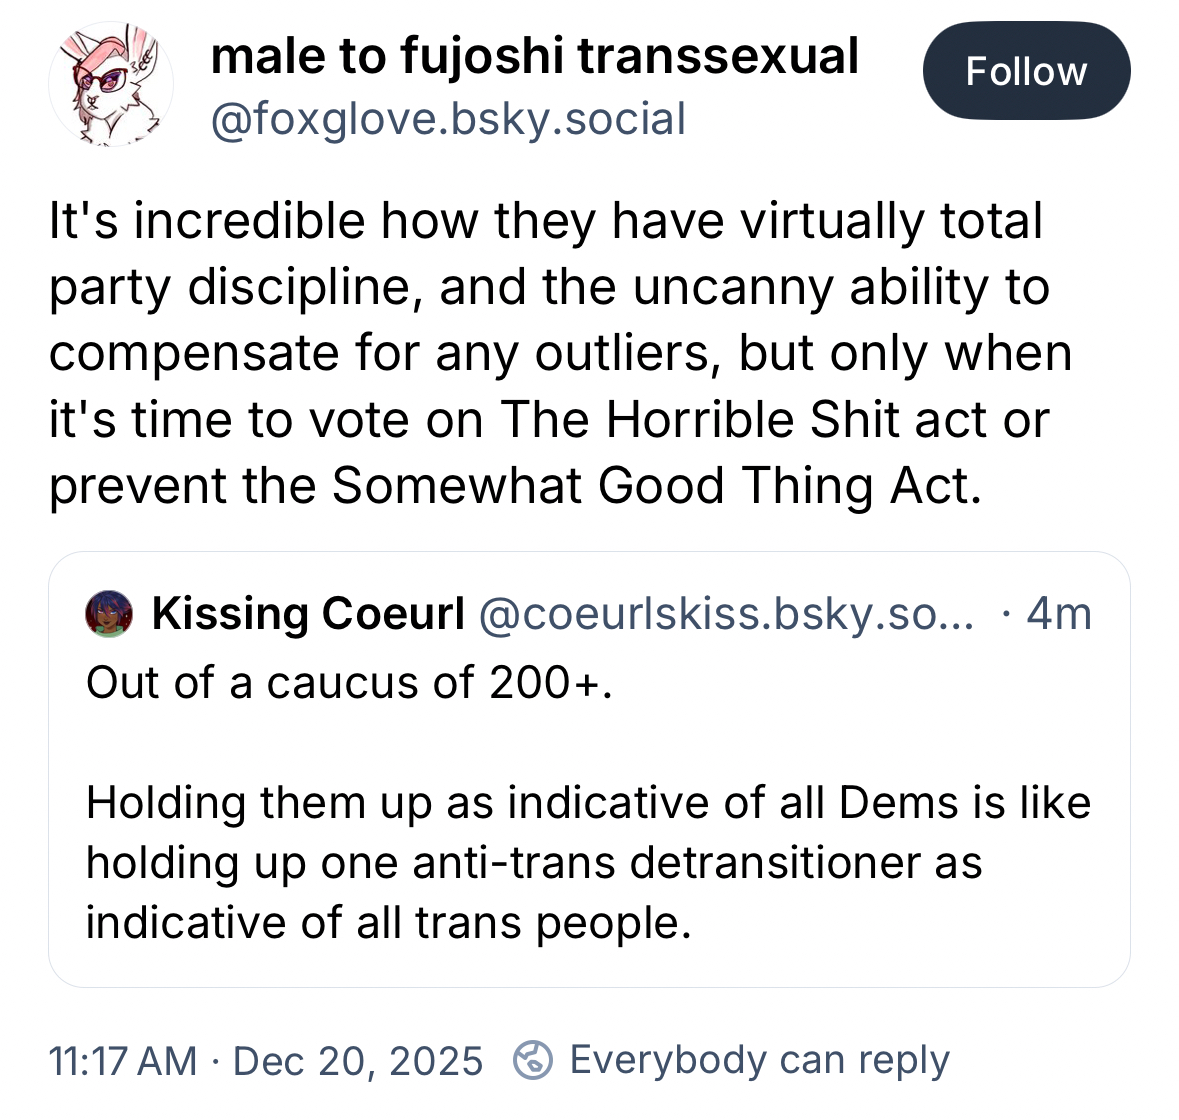Click the "Everybody can reply" label

coord(759,1060)
